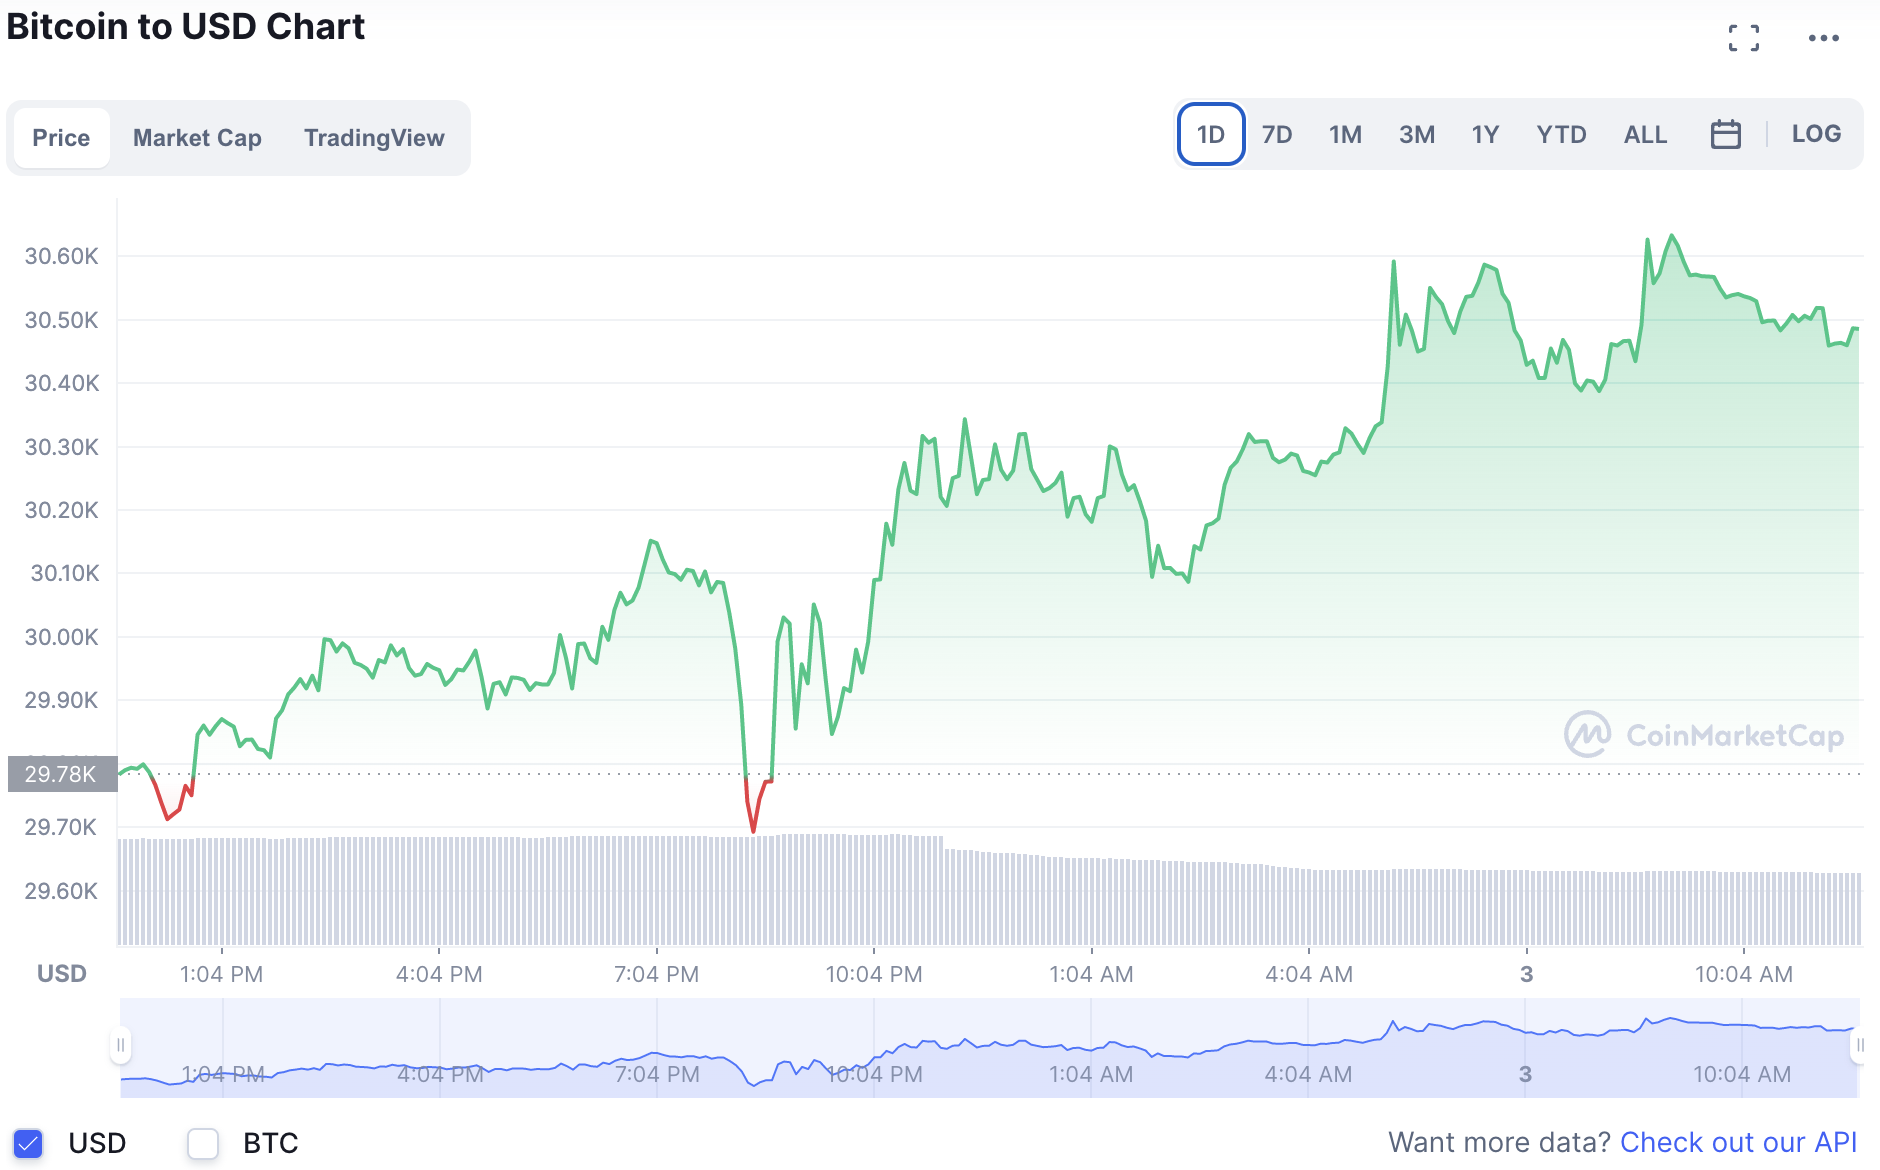Viewport: 1880px width, 1170px height.
Task: Click the USD axis unit label
Action: [x=62, y=974]
